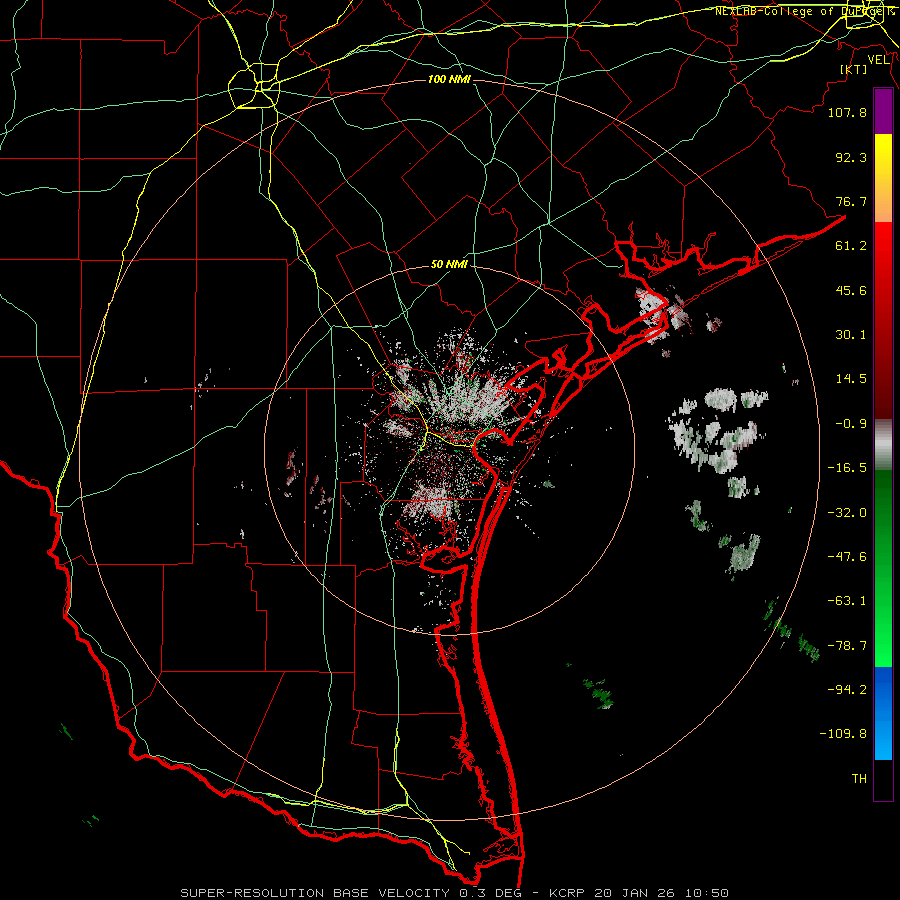
Task: Click the "100 NMI" range ring label
Action: [449, 79]
